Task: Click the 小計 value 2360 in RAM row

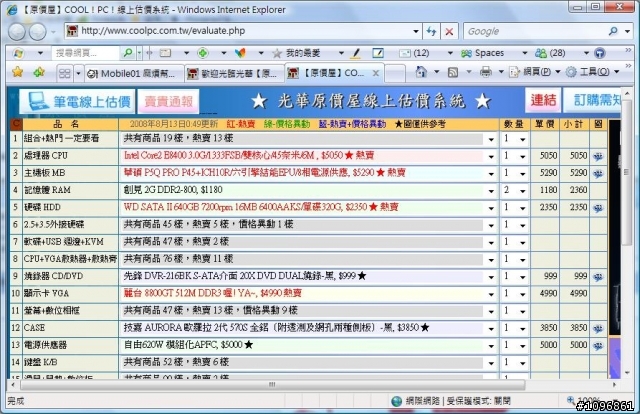Action: coord(578,190)
